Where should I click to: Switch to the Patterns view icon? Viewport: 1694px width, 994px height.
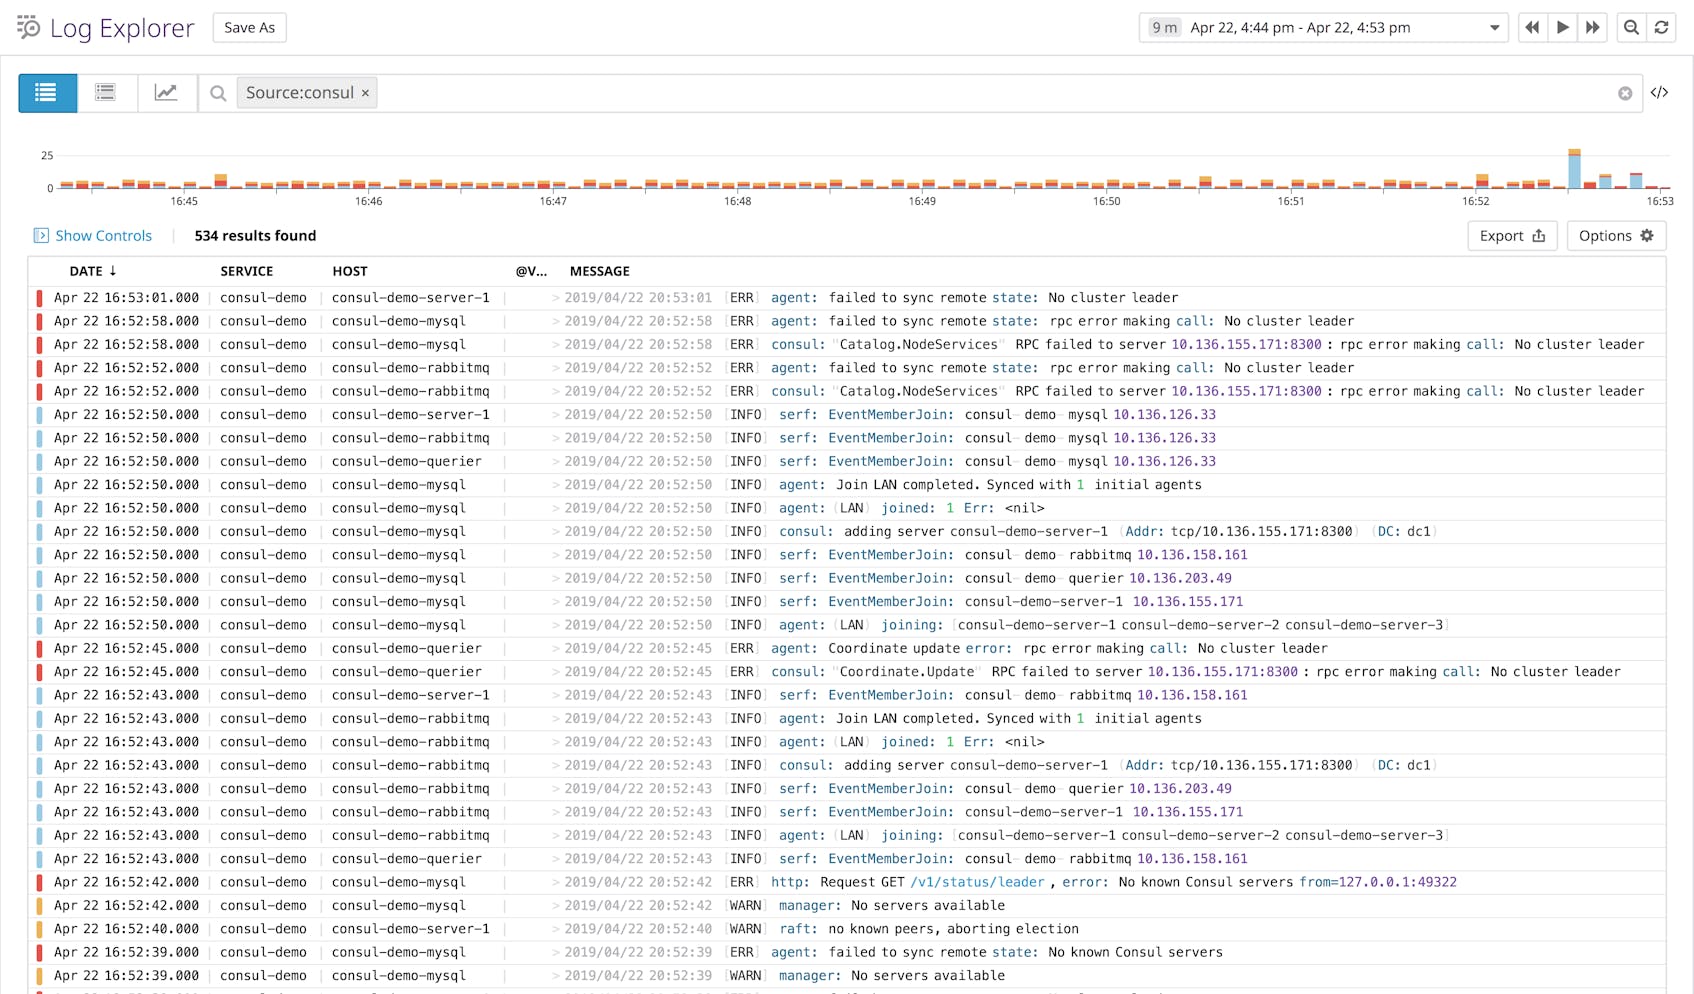pyautogui.click(x=106, y=92)
